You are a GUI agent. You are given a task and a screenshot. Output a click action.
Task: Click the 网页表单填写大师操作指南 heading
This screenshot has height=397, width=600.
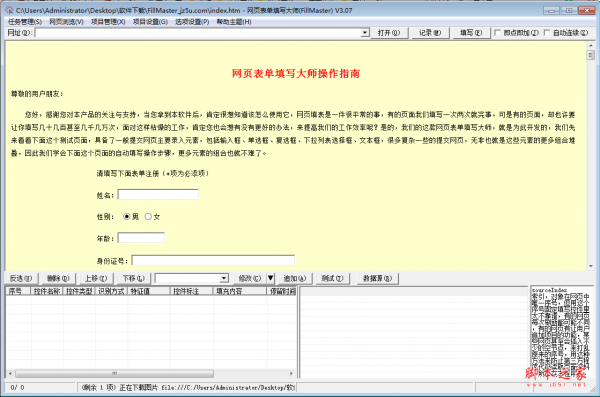pyautogui.click(x=296, y=74)
